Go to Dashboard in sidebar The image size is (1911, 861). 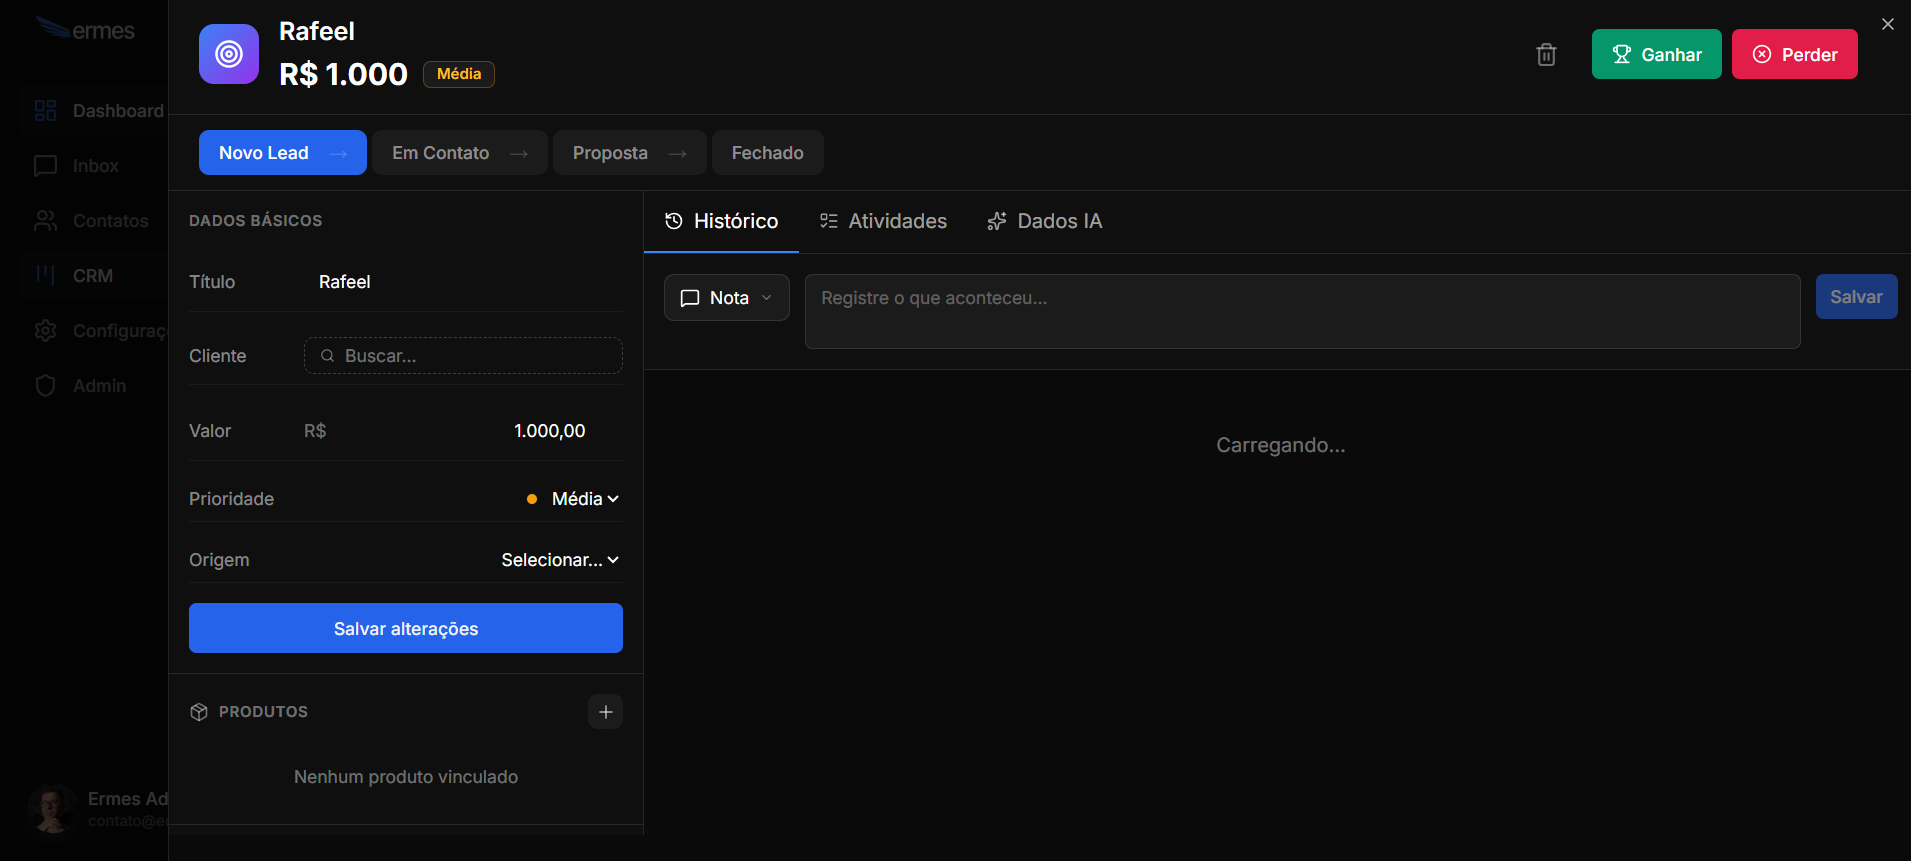coord(117,111)
